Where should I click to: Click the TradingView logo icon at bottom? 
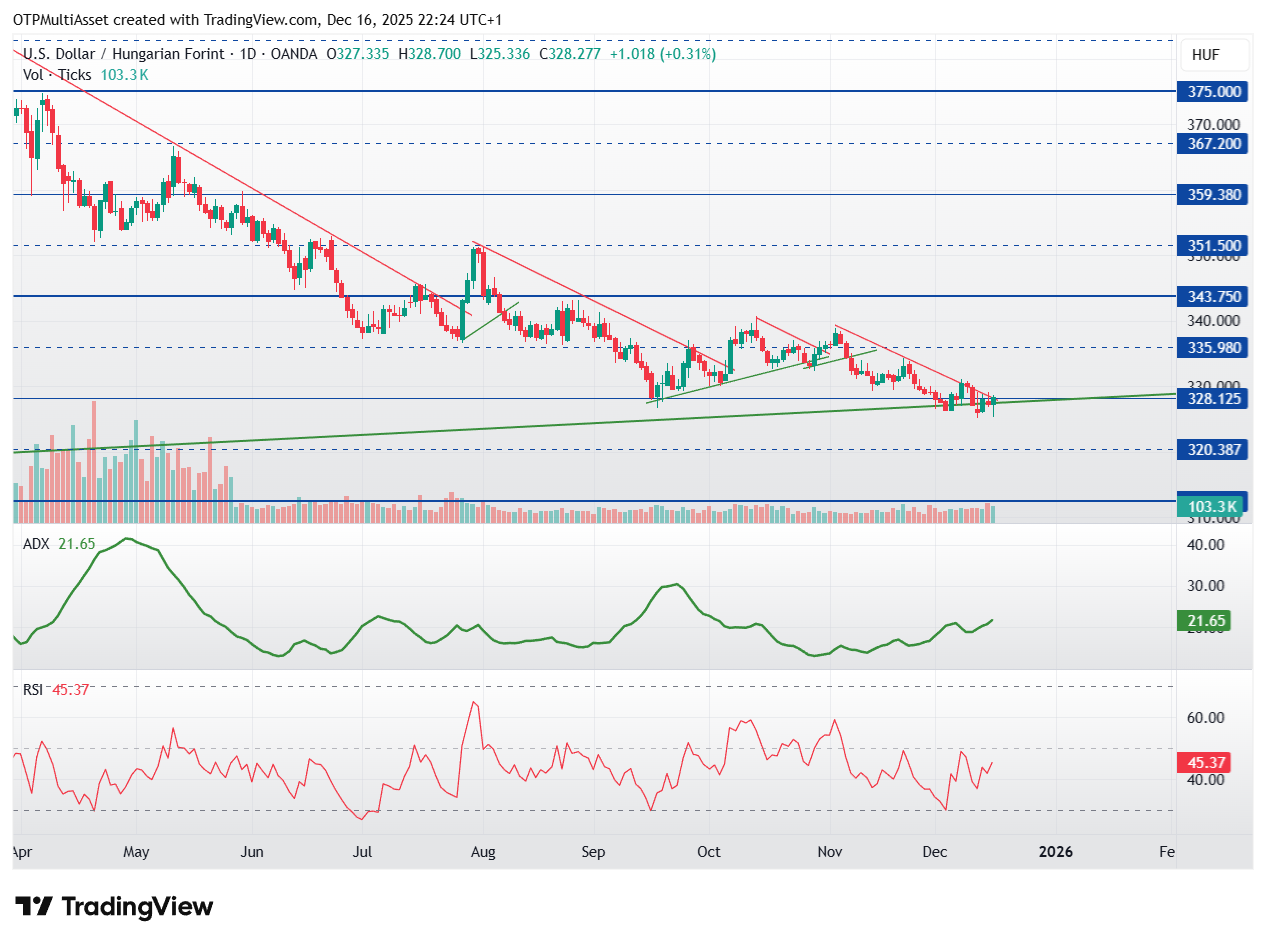[34, 907]
